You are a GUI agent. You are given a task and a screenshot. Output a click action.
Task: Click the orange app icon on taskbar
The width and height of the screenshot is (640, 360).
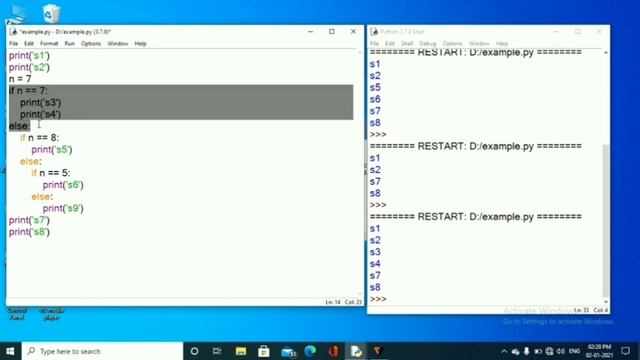(378, 351)
